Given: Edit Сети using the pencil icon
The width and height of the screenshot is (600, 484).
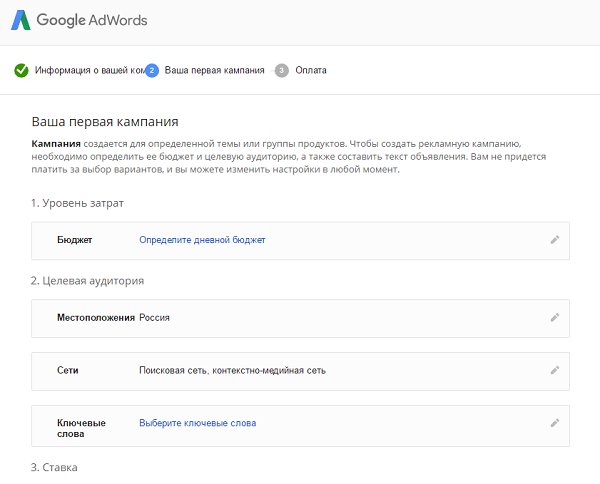Looking at the screenshot, I should (555, 370).
